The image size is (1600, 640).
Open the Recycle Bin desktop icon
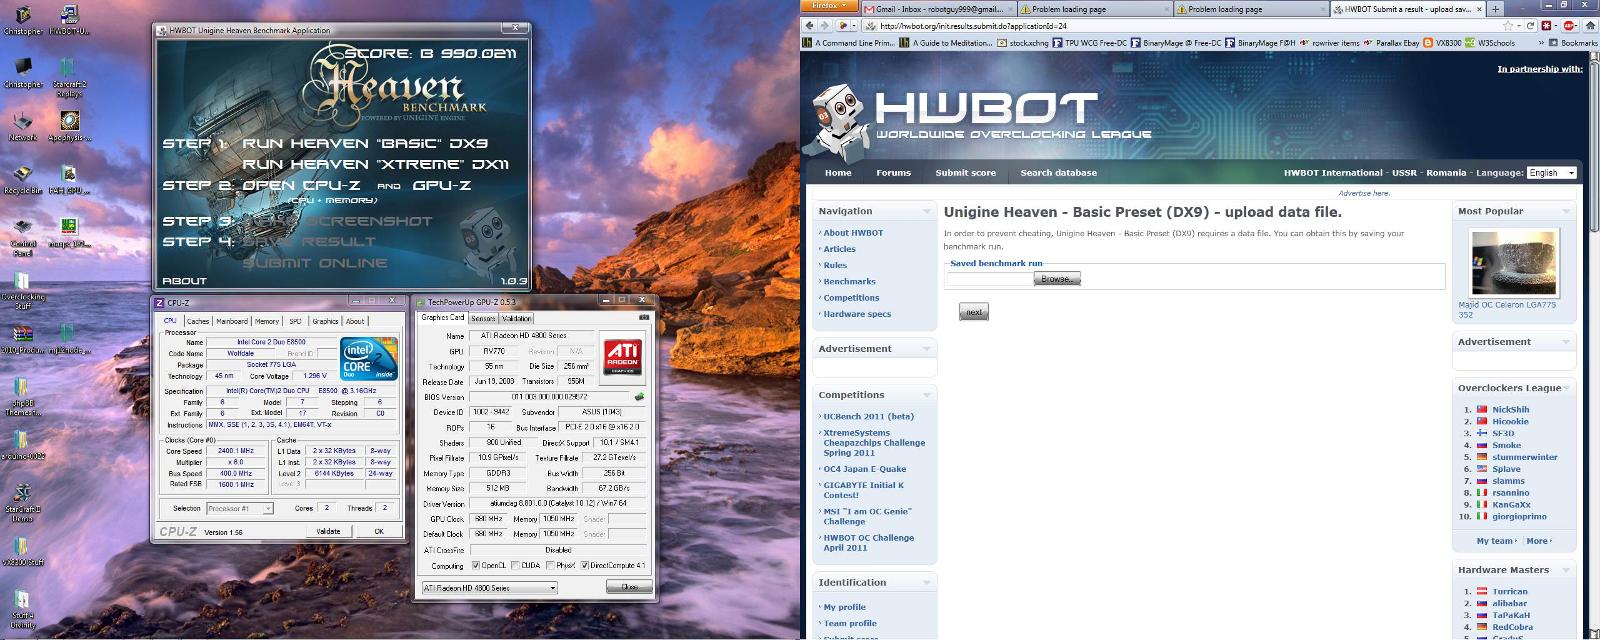[22, 178]
